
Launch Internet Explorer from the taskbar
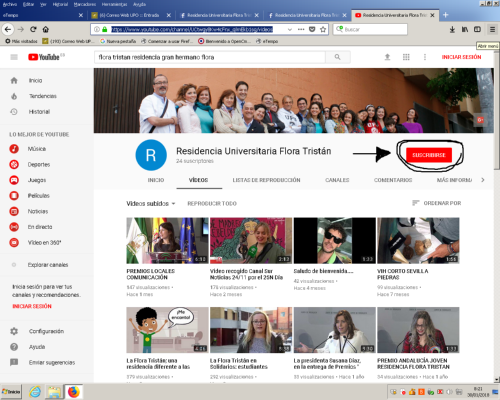35,392
